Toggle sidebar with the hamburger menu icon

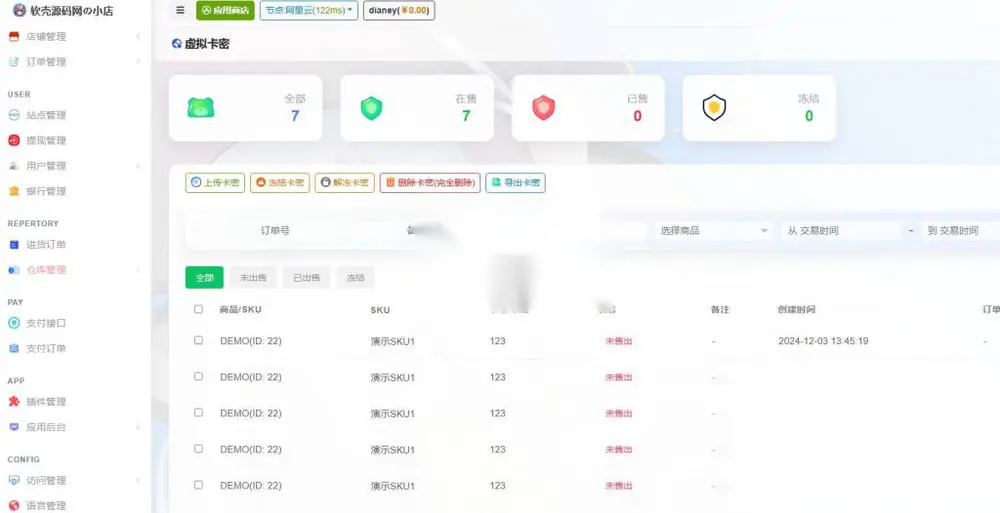[x=180, y=10]
